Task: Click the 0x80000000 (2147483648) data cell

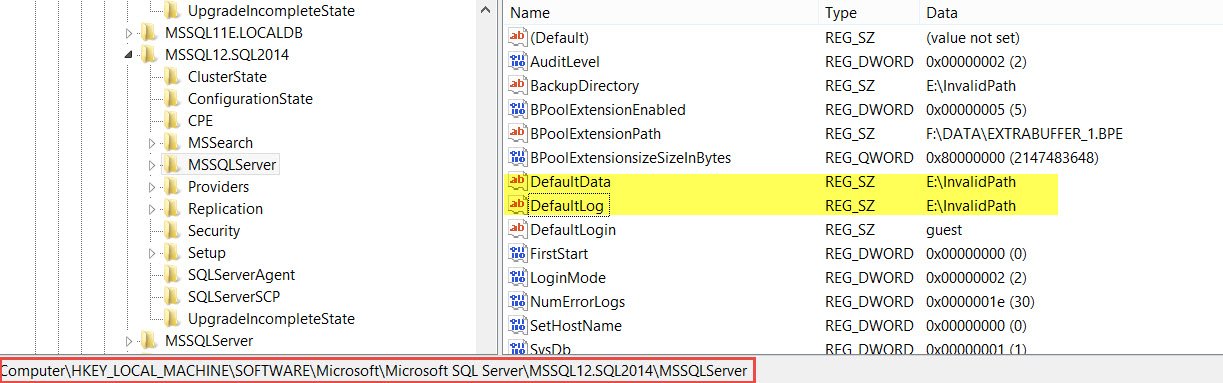Action: coord(1013,158)
